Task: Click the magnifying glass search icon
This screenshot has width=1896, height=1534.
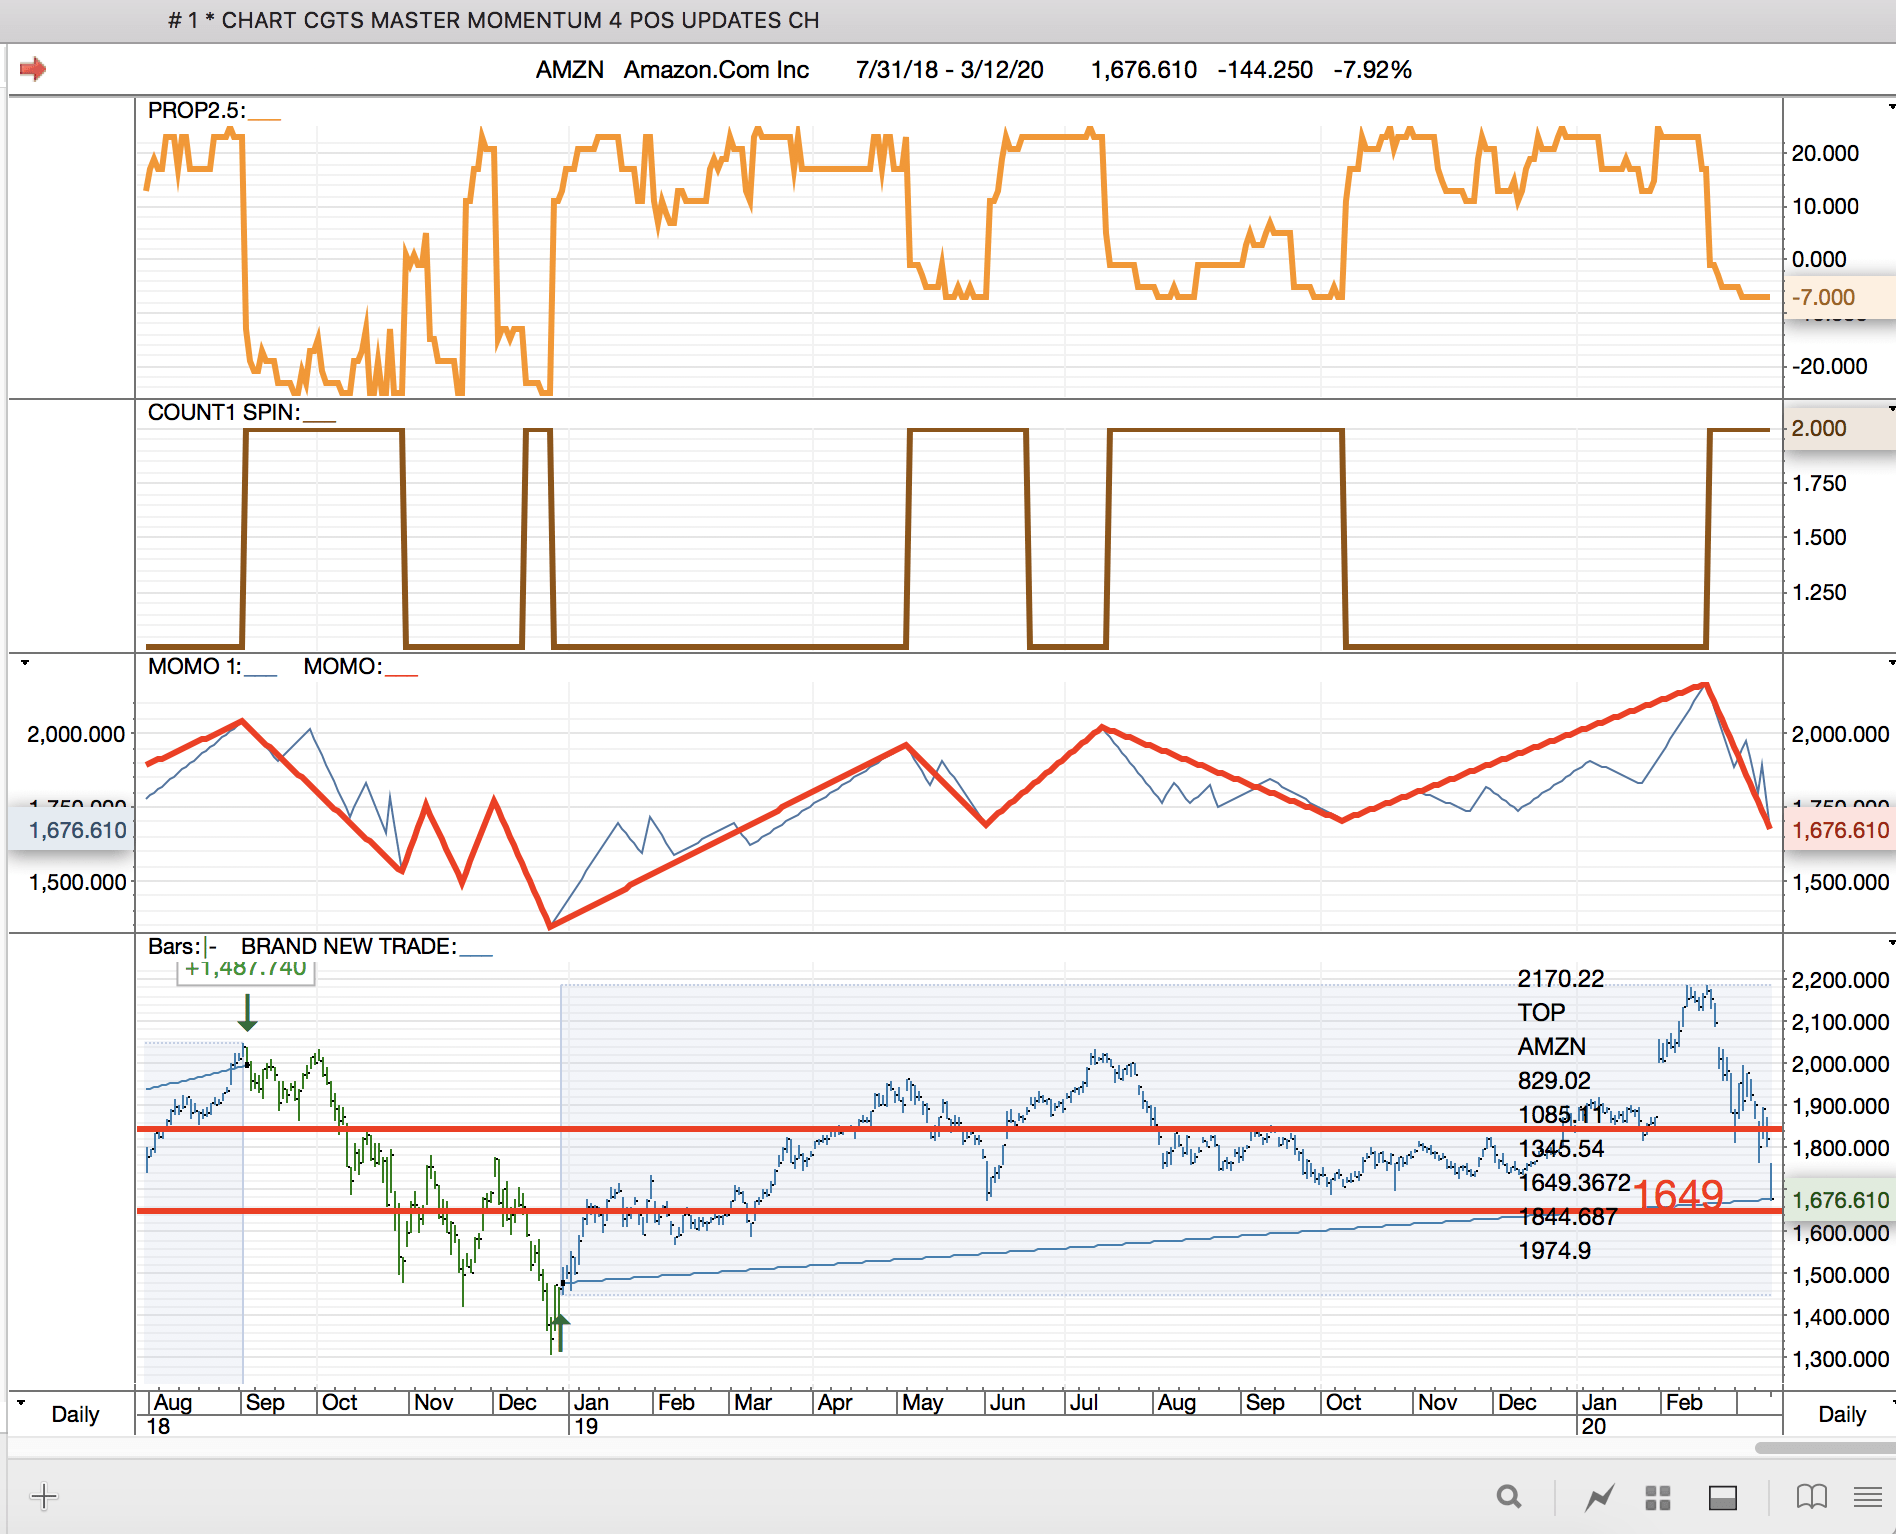Action: pyautogui.click(x=1509, y=1497)
